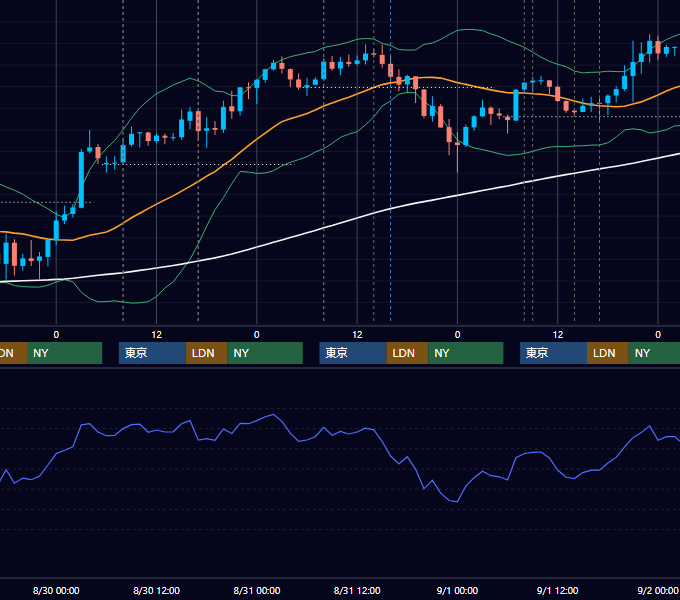Select the 東京 session block on 8/30

pyautogui.click(x=152, y=353)
